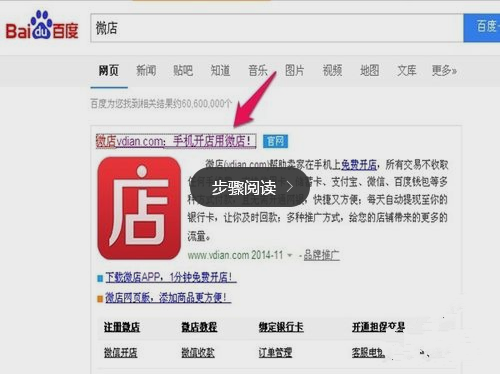Open the 订单管理 link
501x376 pixels.
coord(275,353)
